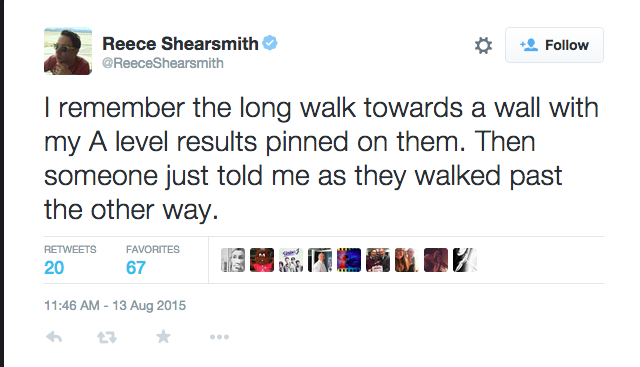Open the 11:46 AM - 13 Aug 2015 timestamp
The image size is (640, 367).
115,305
